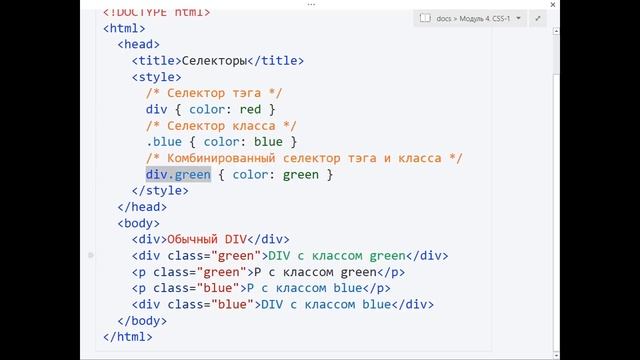Click the comment Селектор класса
Screen dimensions: 640x360
coord(221,126)
